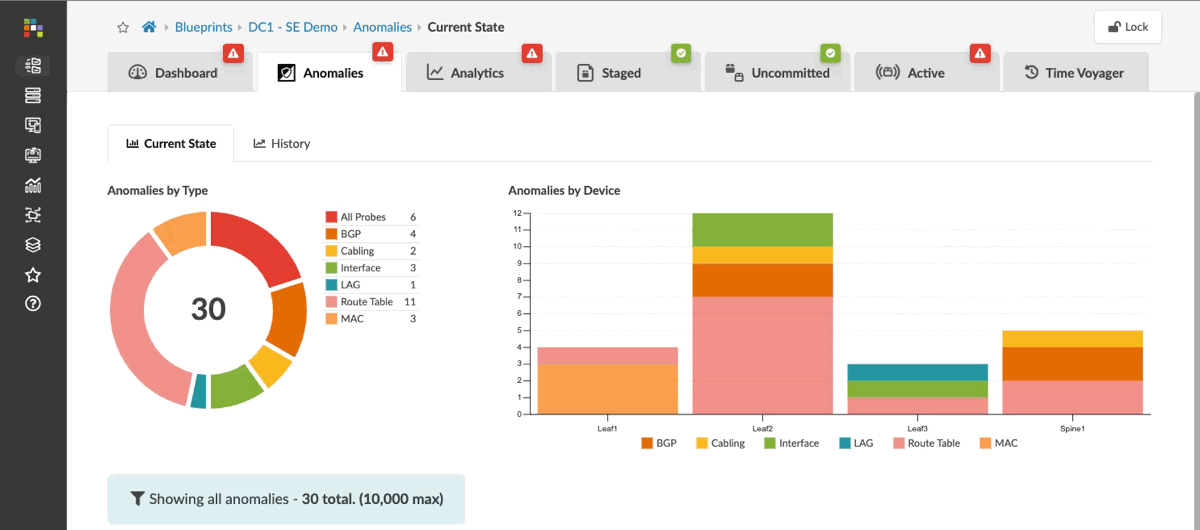The image size is (1200, 530).
Task: Open the sidebar Analytics chart icon
Action: 33,185
